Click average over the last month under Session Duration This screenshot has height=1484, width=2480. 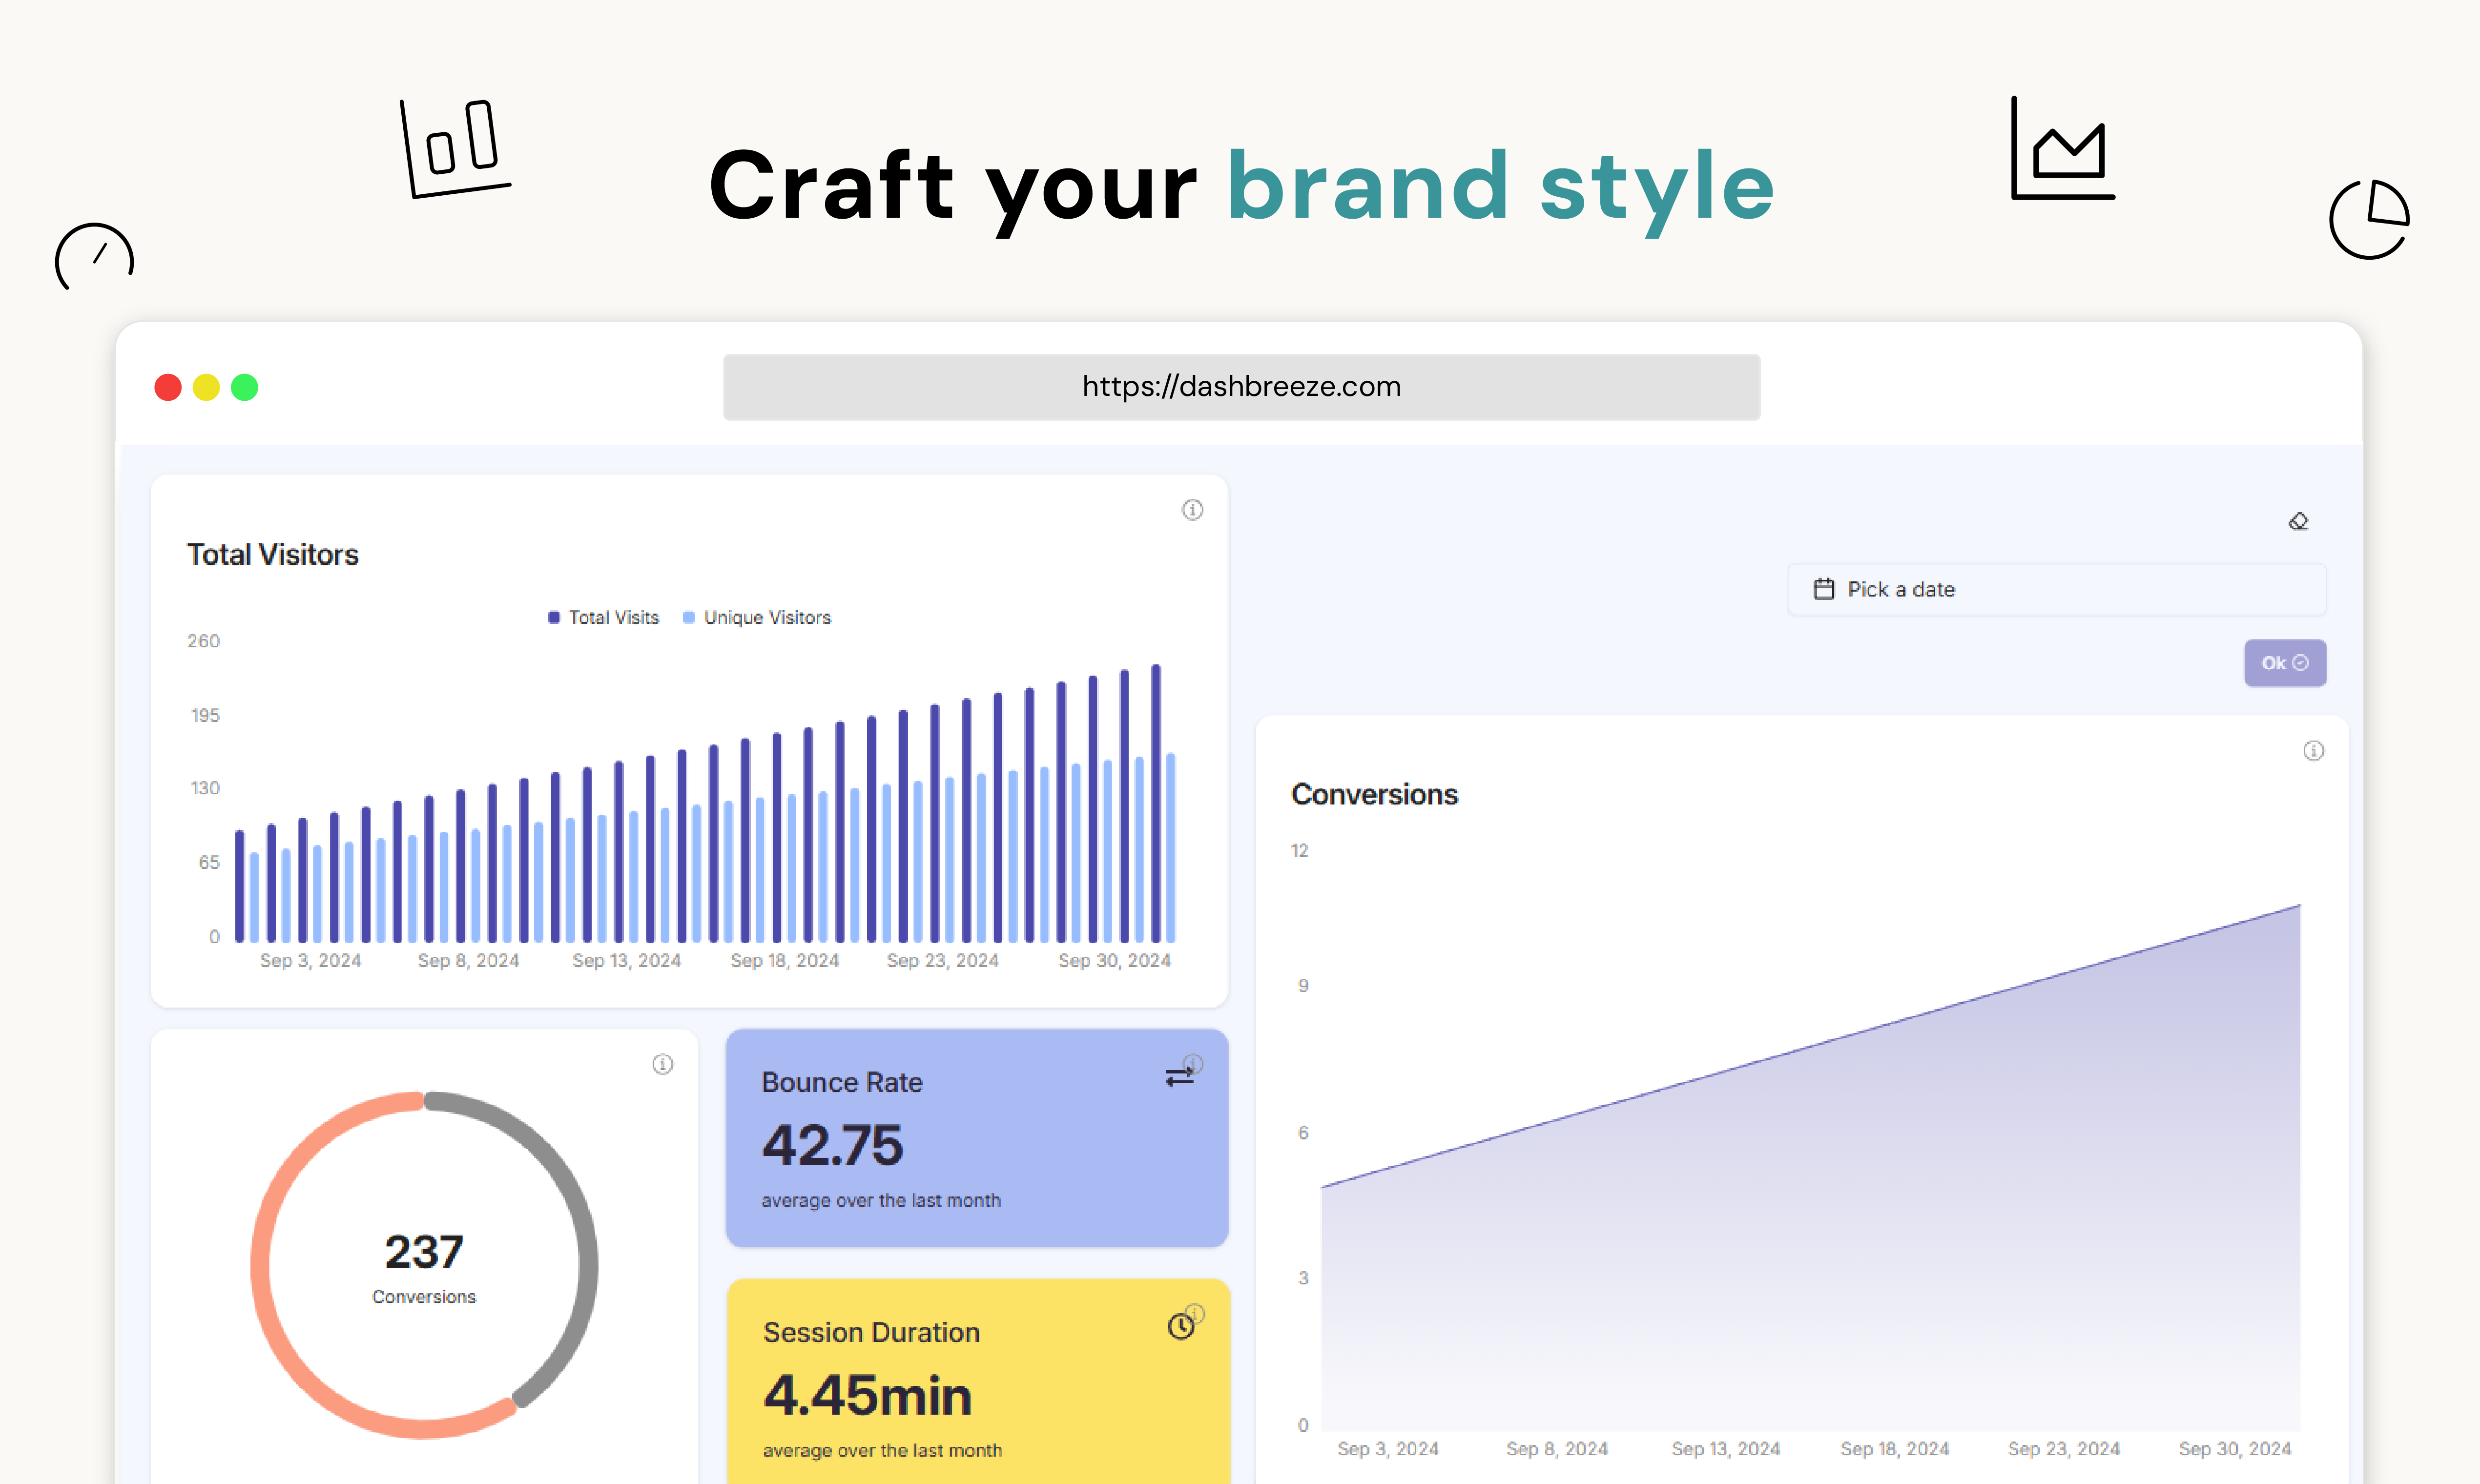pos(882,1450)
